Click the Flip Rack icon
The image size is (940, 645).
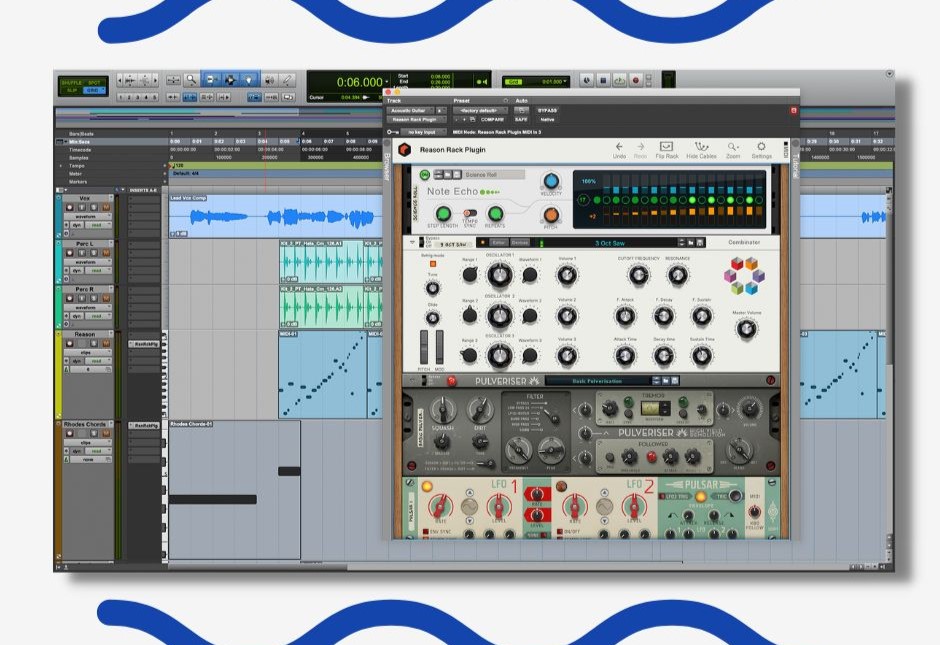tap(666, 149)
